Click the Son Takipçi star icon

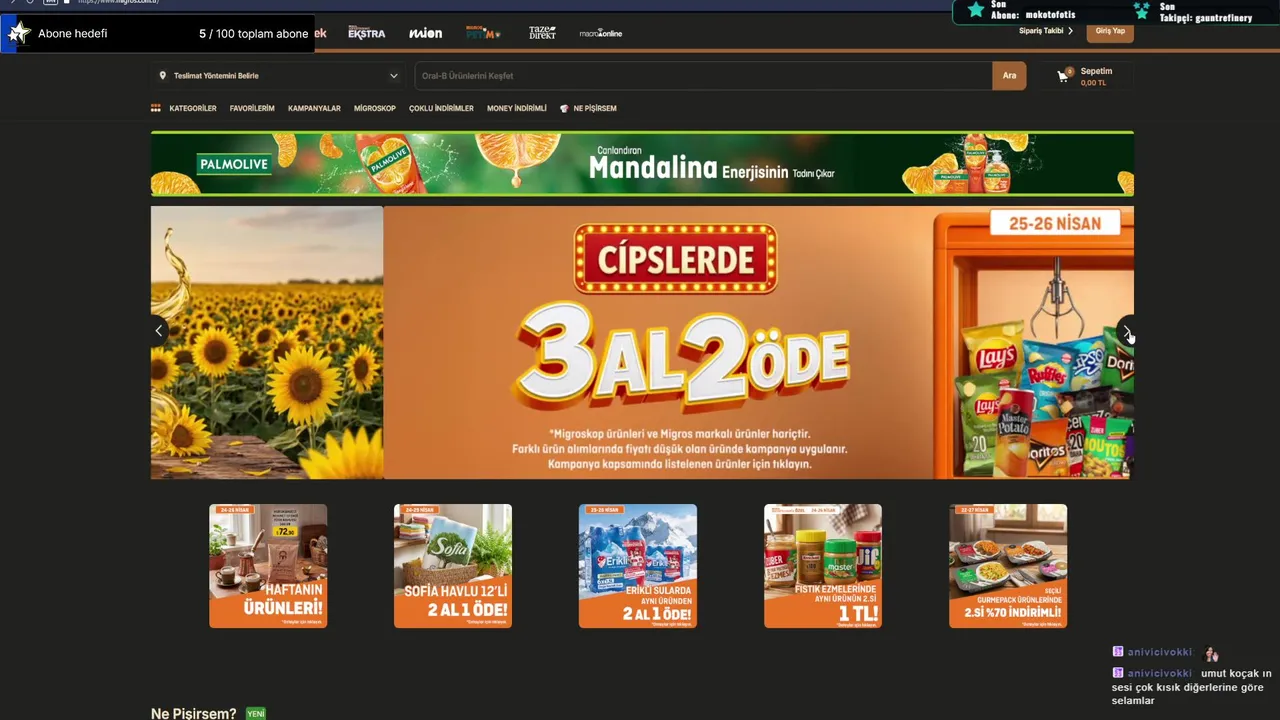click(x=1142, y=11)
